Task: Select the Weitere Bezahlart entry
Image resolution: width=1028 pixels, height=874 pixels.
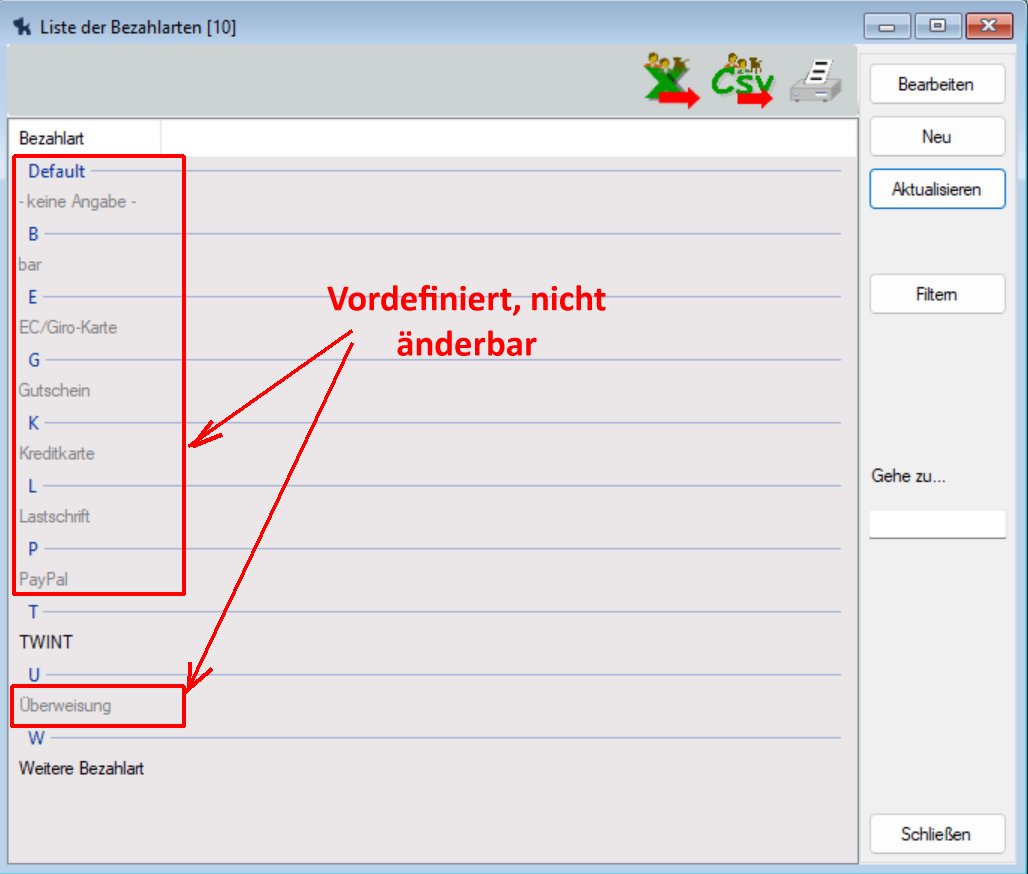Action: click(81, 768)
